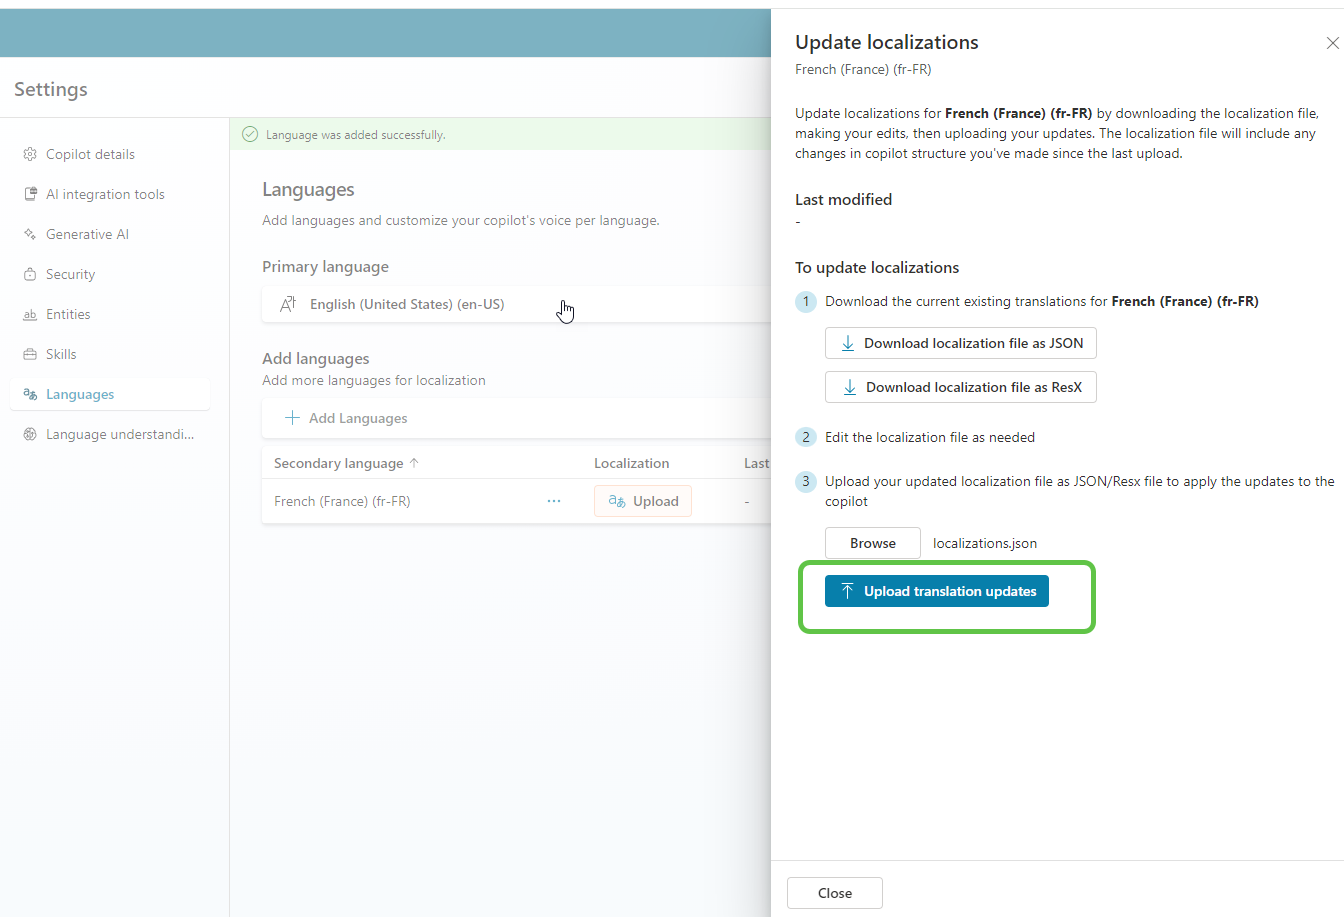The width and height of the screenshot is (1344, 917).
Task: Open the Languages settings page
Action: tap(80, 394)
